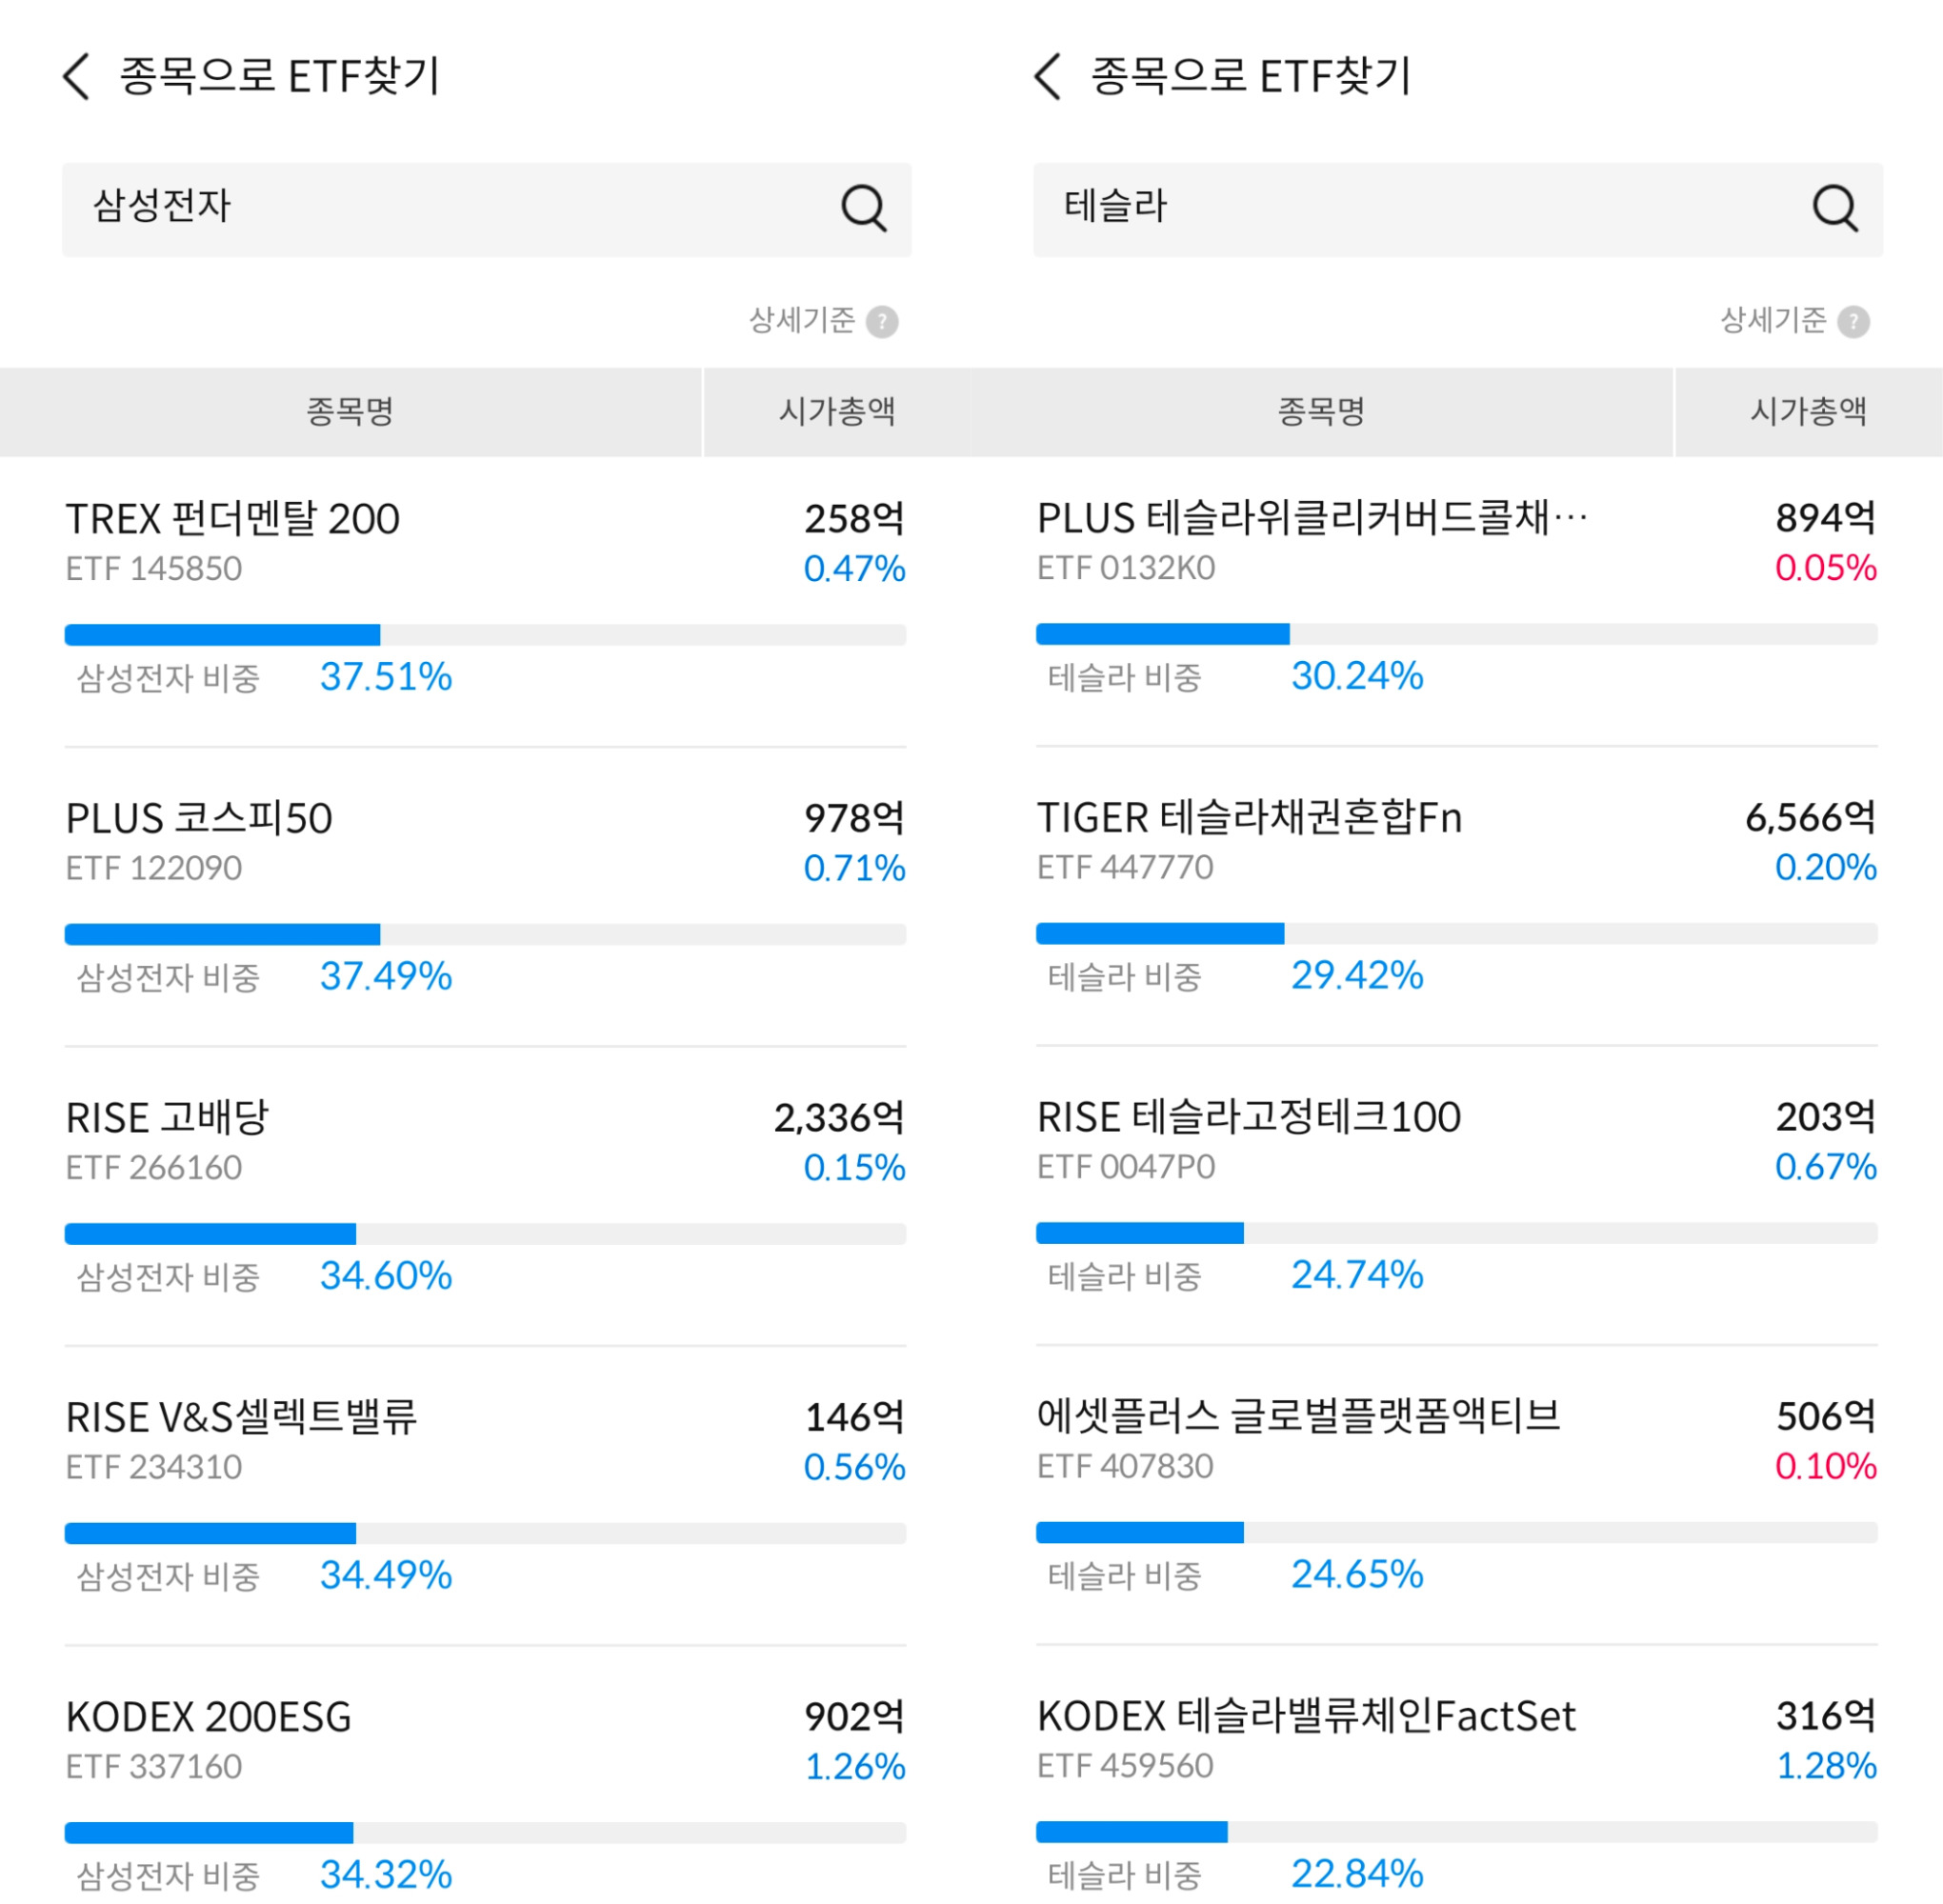The height and width of the screenshot is (1904, 1943).
Task: Click the 30.24% 테슬라 weight bar
Action: 1456,634
